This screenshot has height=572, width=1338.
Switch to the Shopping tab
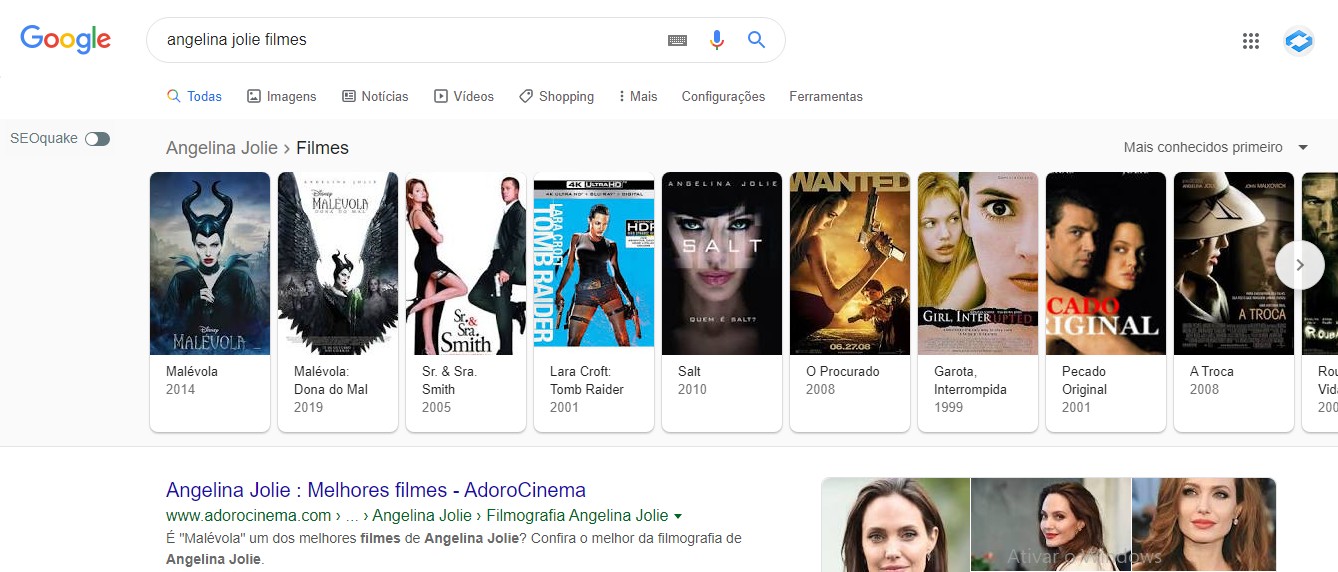[556, 97]
